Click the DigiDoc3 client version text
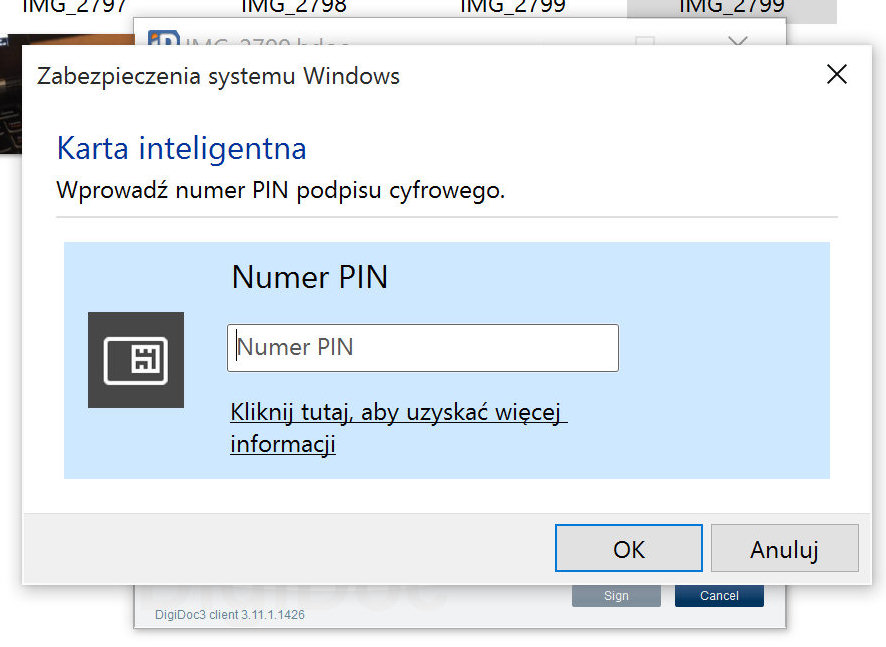Image resolution: width=886 pixels, height=647 pixels. (x=229, y=615)
